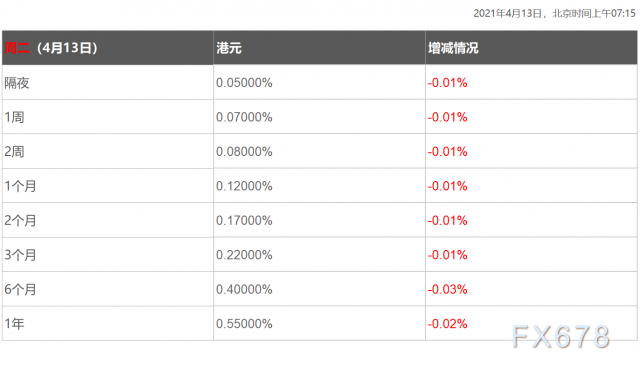Click the 0.05000% overnight rate cell

coord(244,83)
